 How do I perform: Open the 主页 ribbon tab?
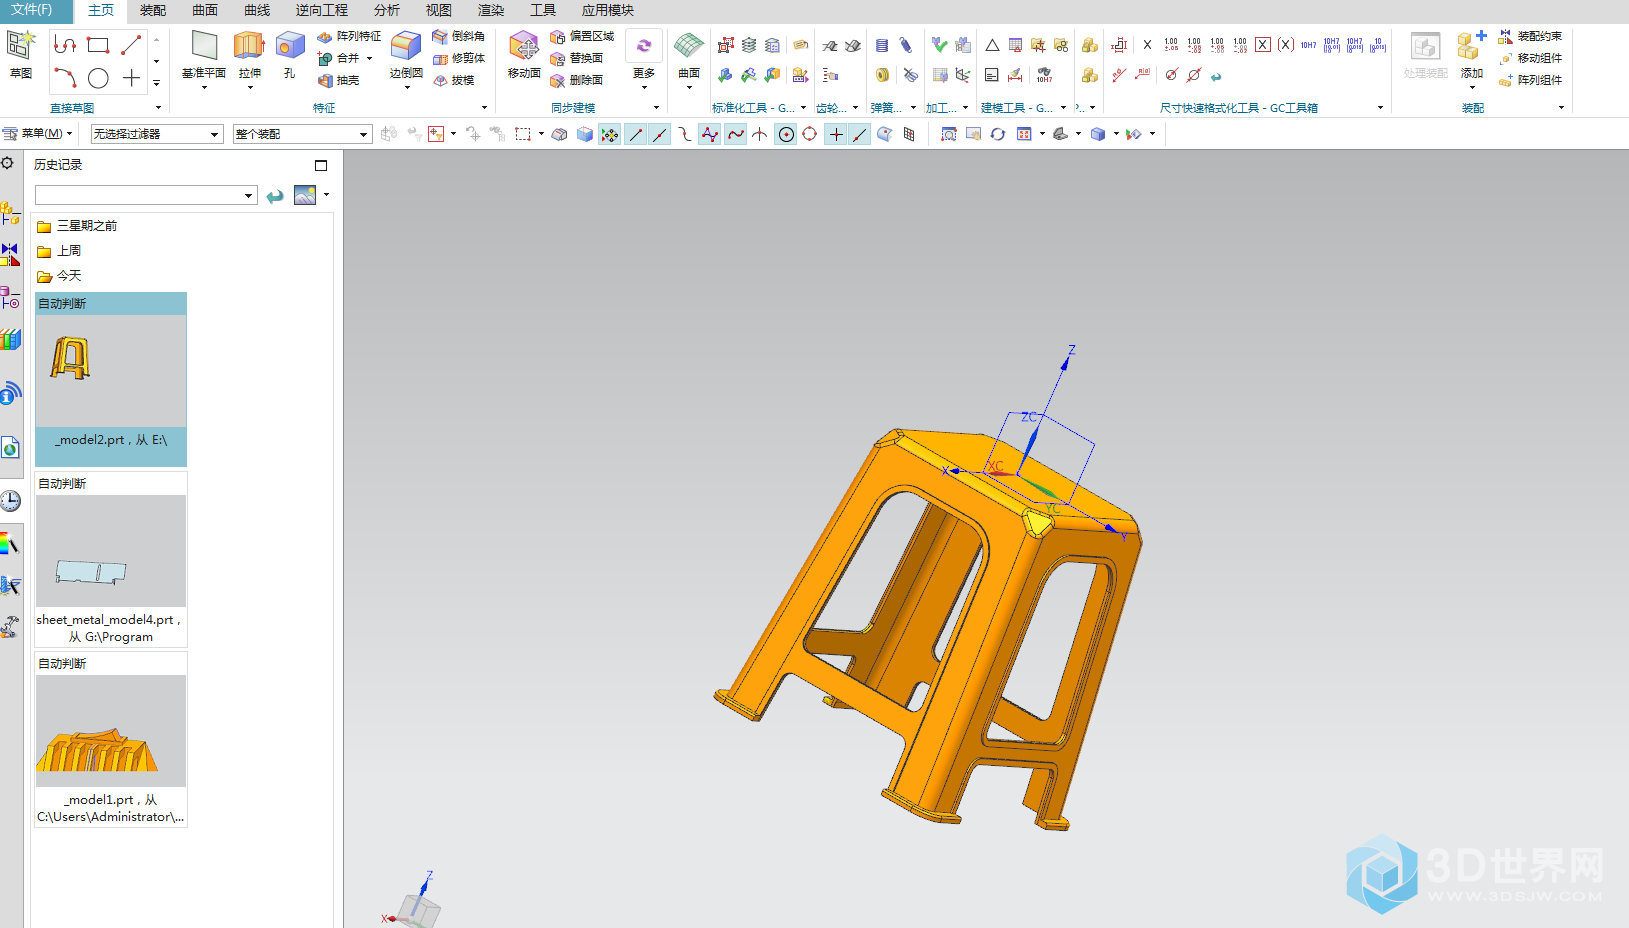101,10
